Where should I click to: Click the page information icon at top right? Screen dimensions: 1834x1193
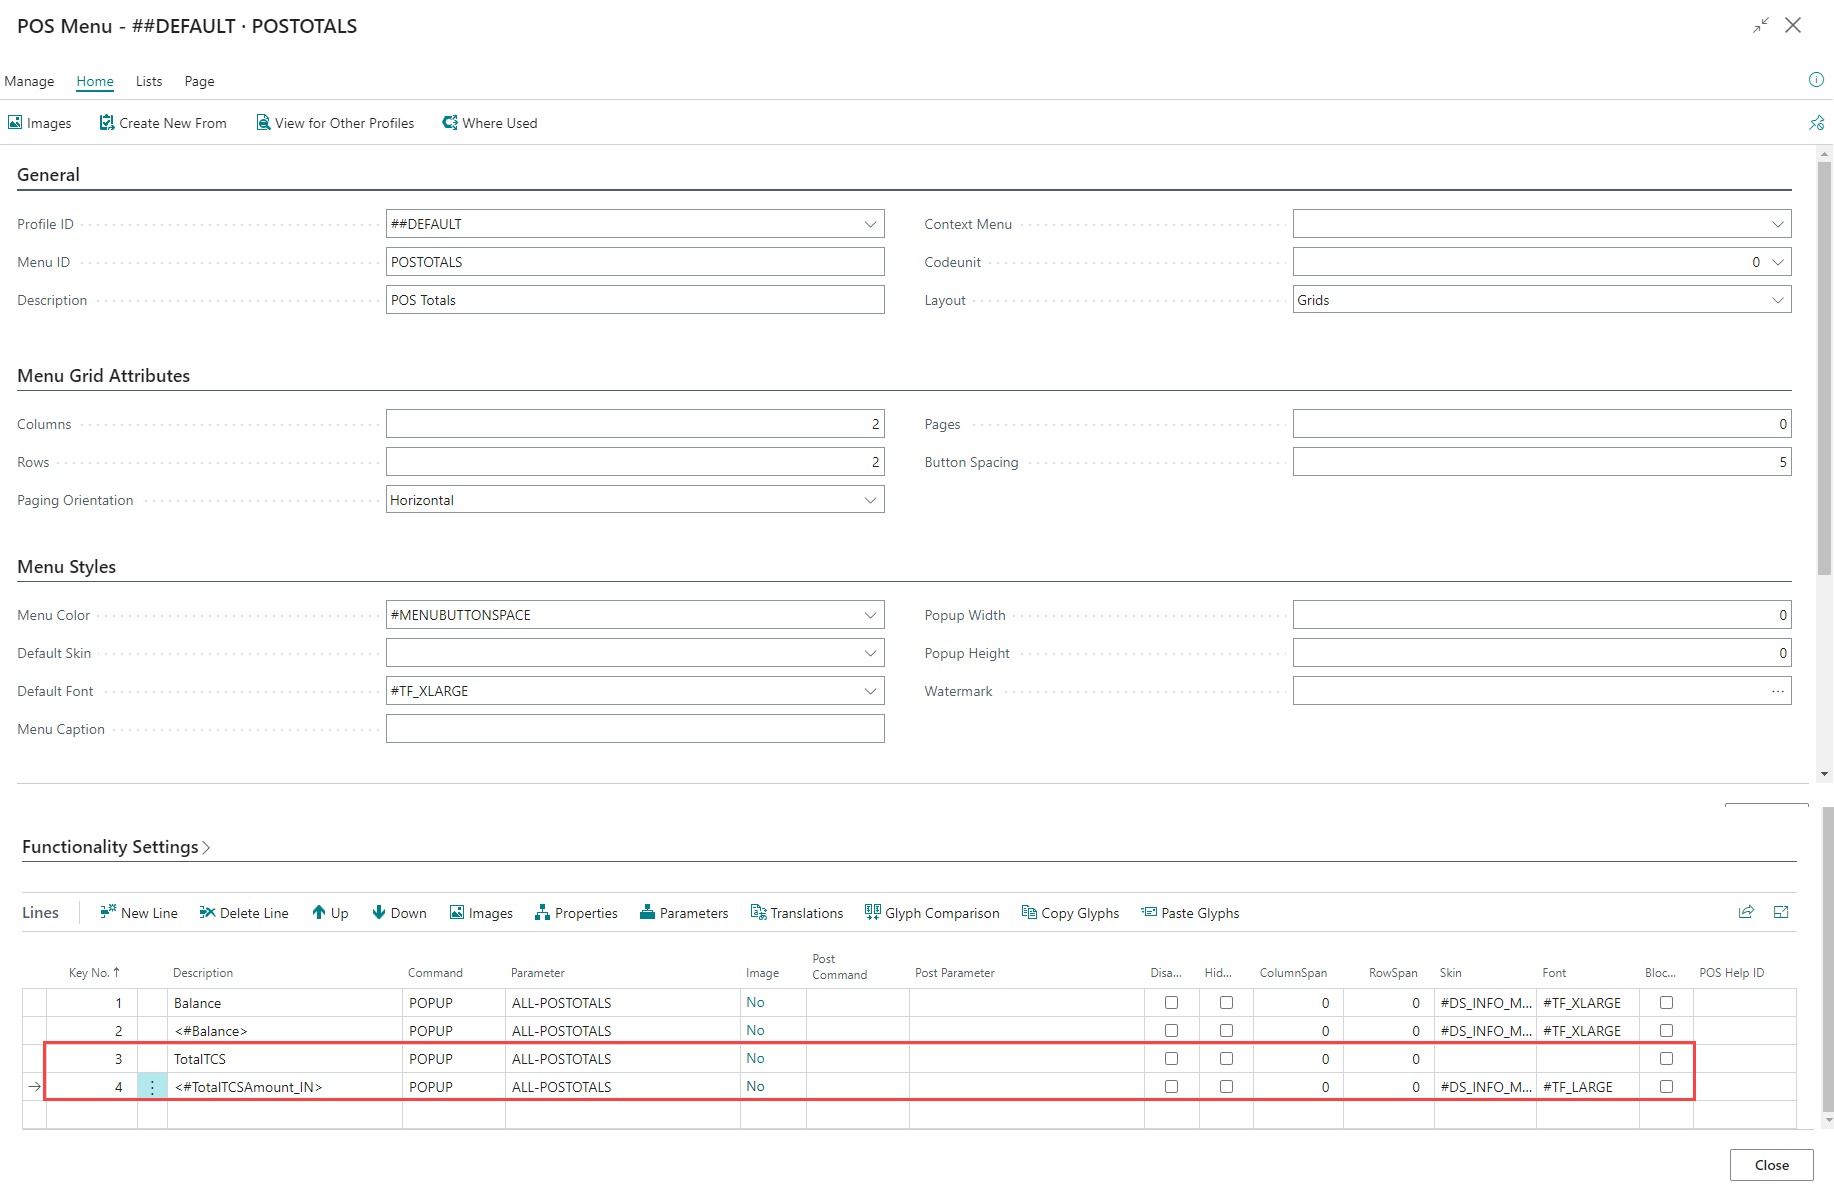pyautogui.click(x=1816, y=80)
